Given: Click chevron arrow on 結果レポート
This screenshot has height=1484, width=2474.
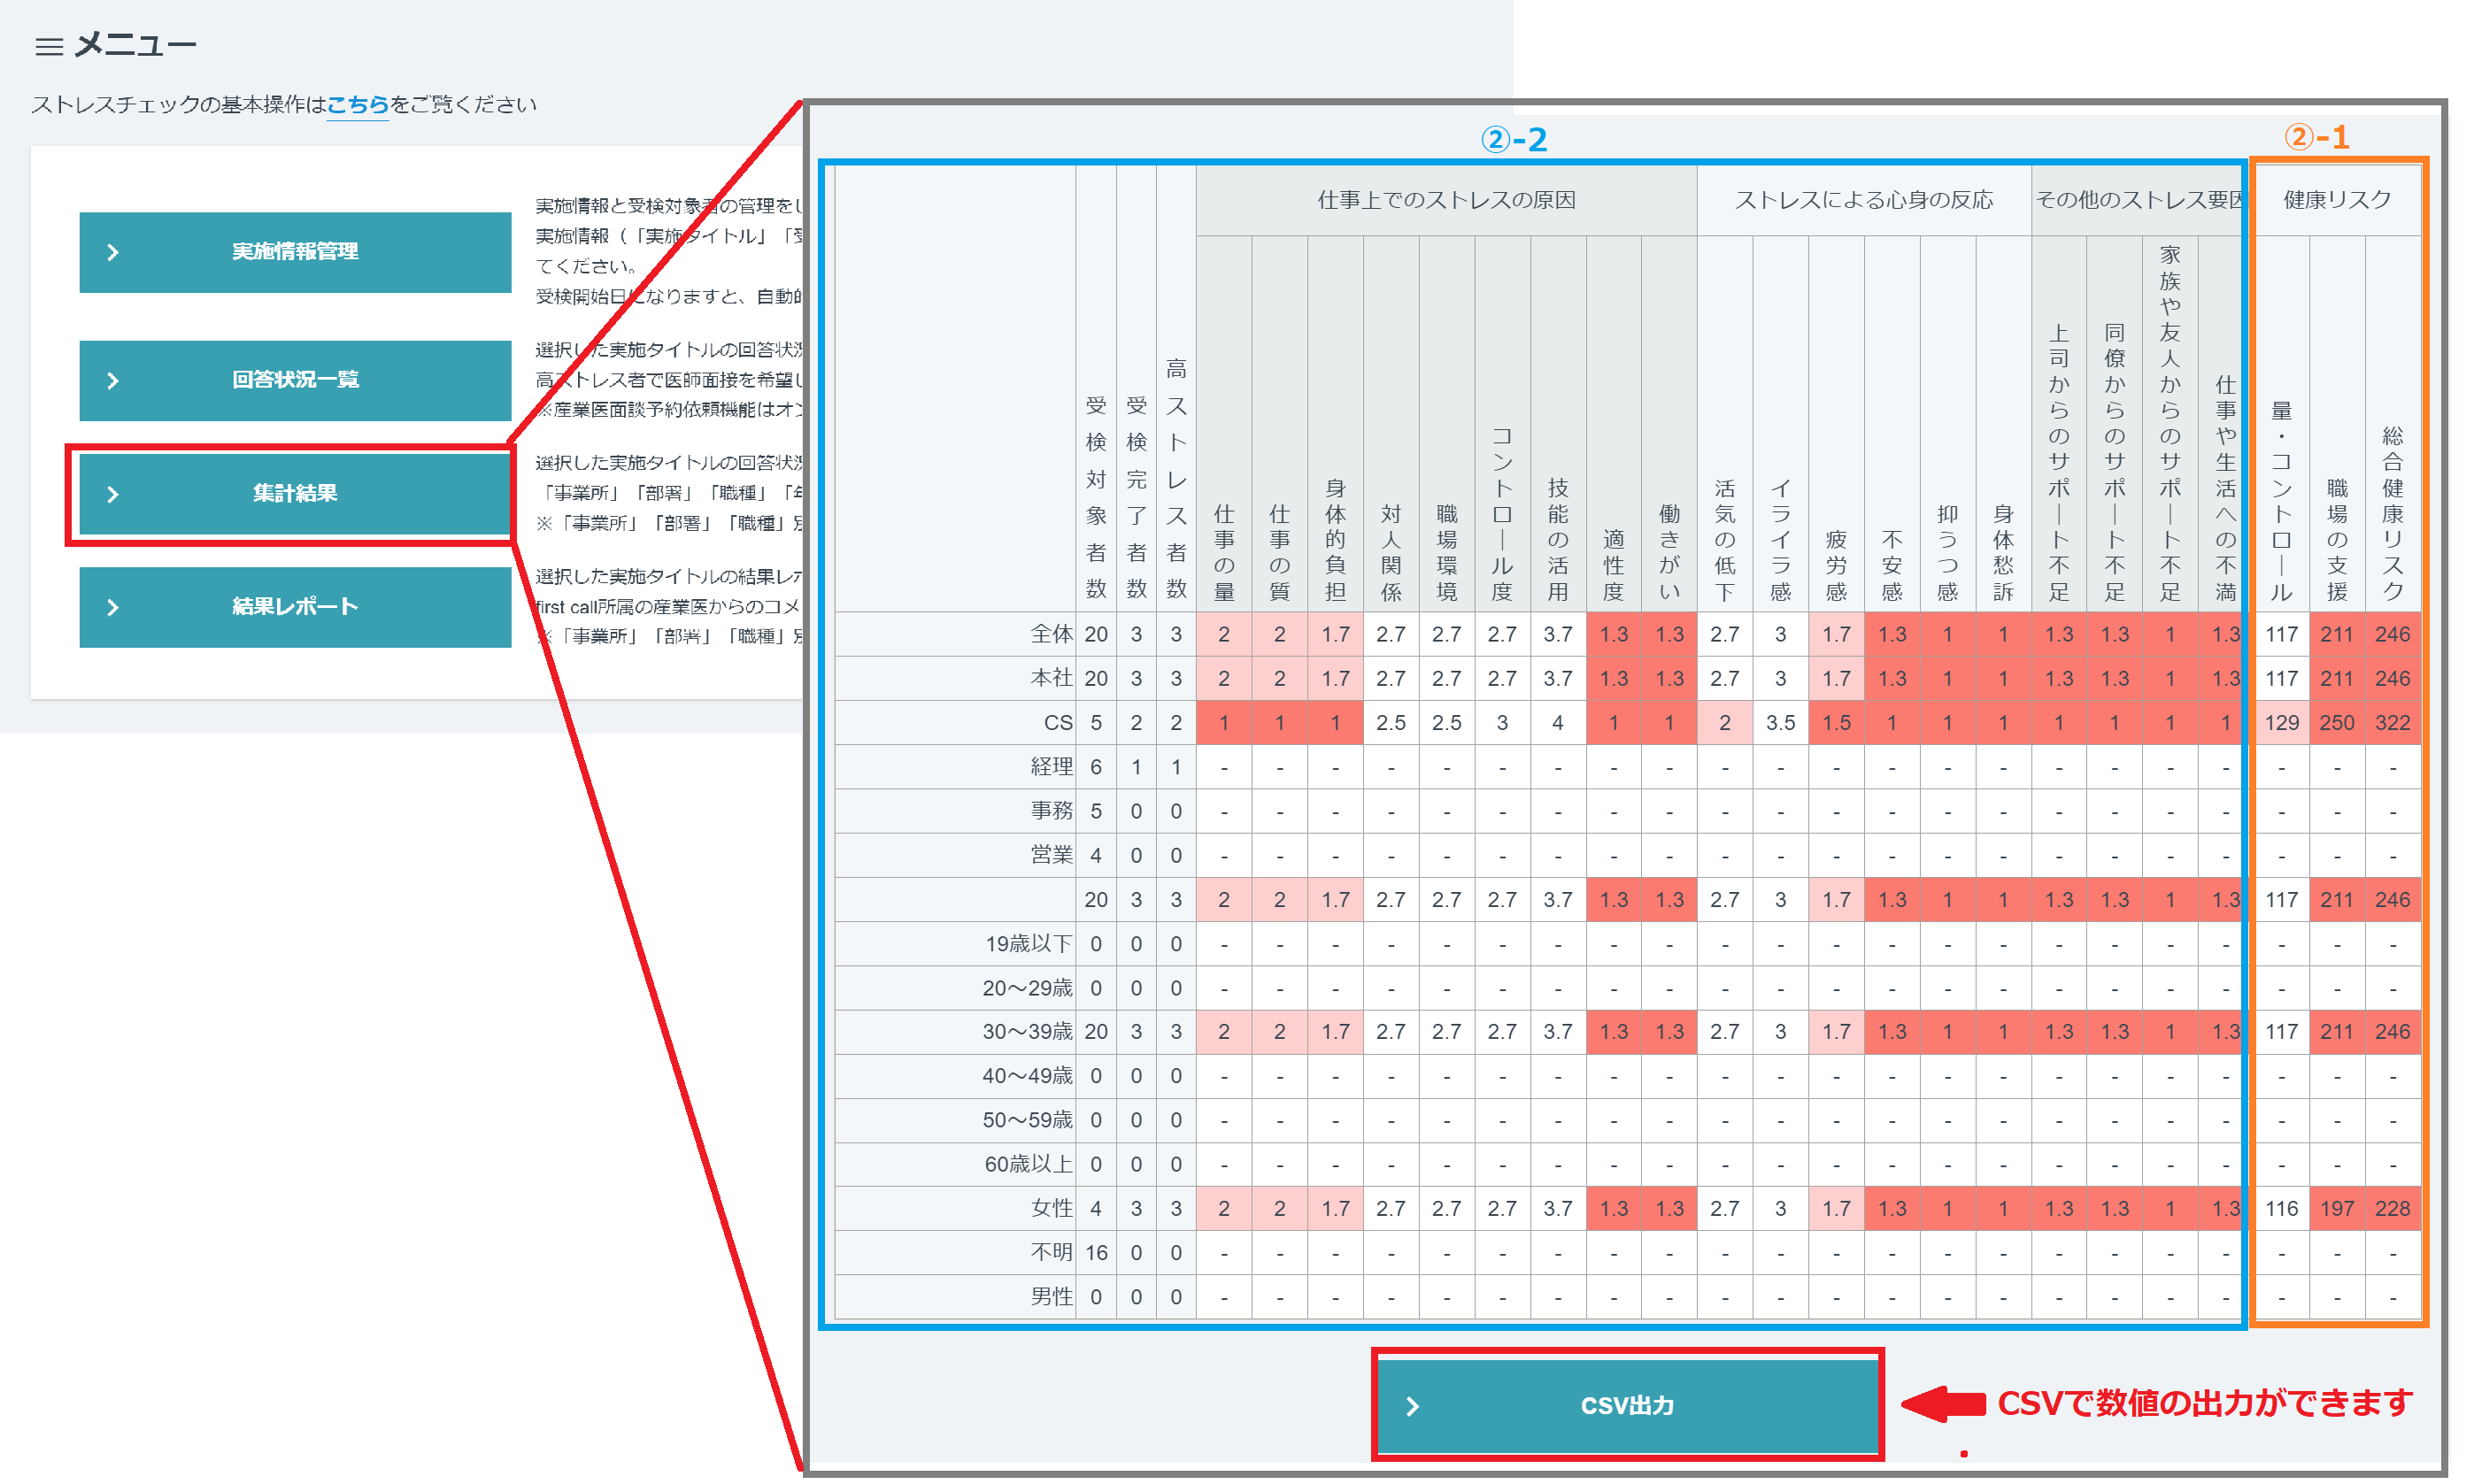Looking at the screenshot, I should pos(113,608).
